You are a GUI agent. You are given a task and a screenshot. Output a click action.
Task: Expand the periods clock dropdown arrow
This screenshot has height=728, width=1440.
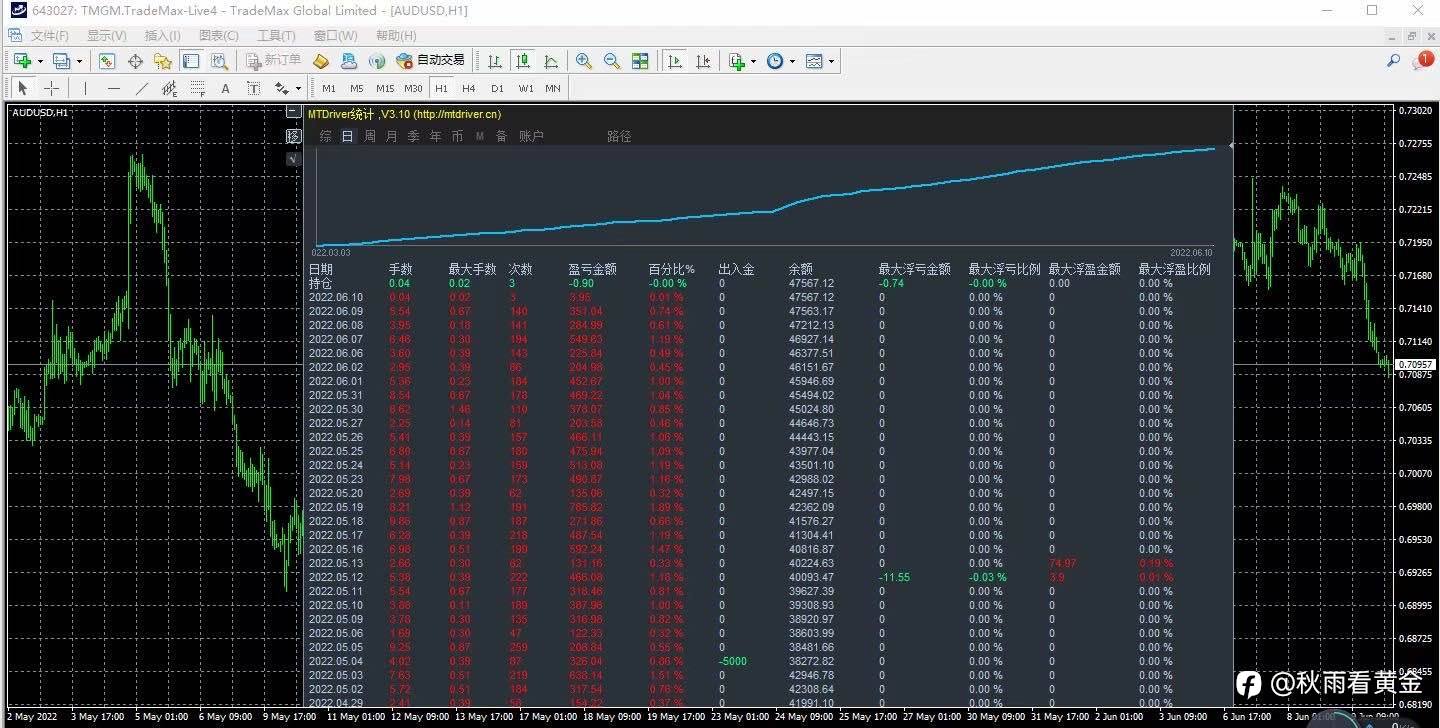[x=792, y=61]
